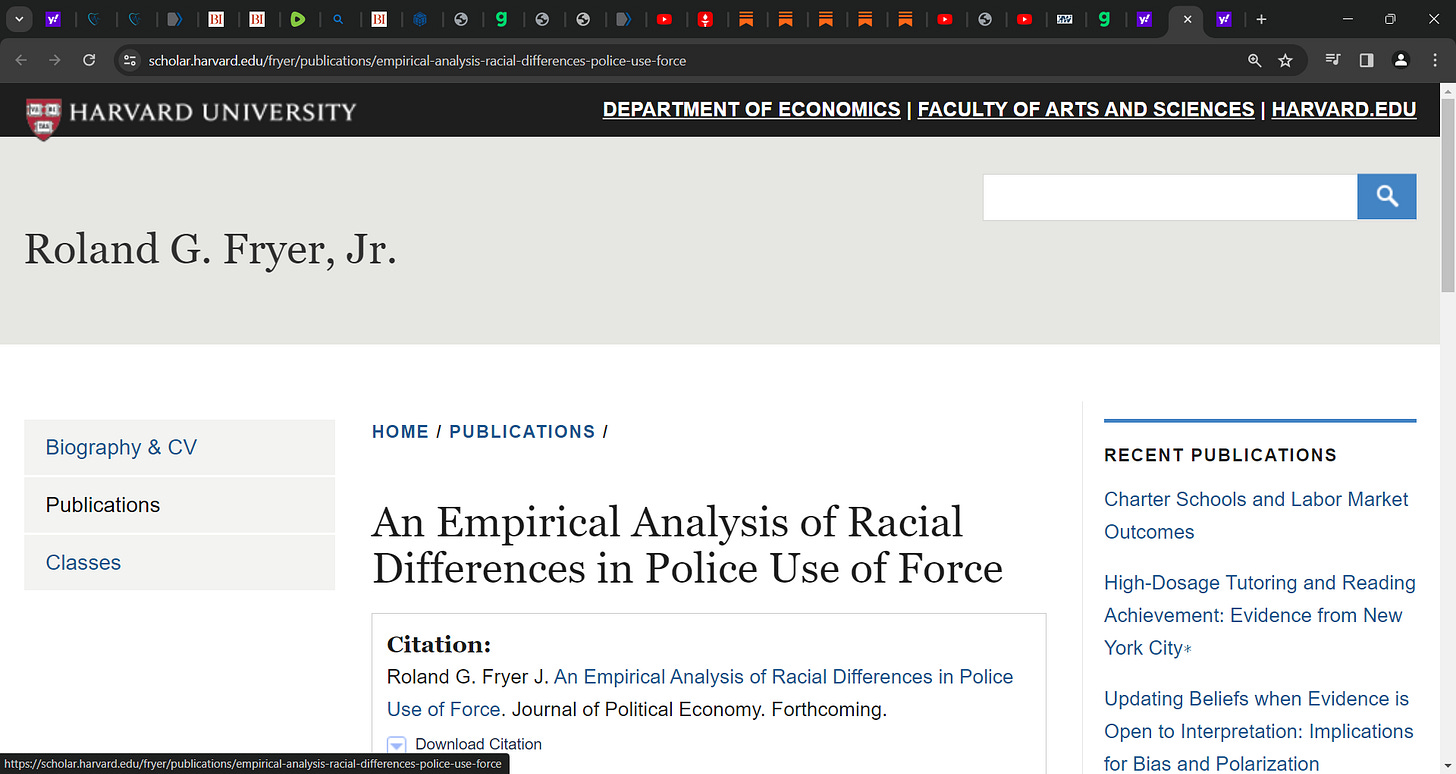Viewport: 1456px width, 774px height.
Task: Switch to the Yahoo tab beside tab search arrow
Action: [x=54, y=19]
